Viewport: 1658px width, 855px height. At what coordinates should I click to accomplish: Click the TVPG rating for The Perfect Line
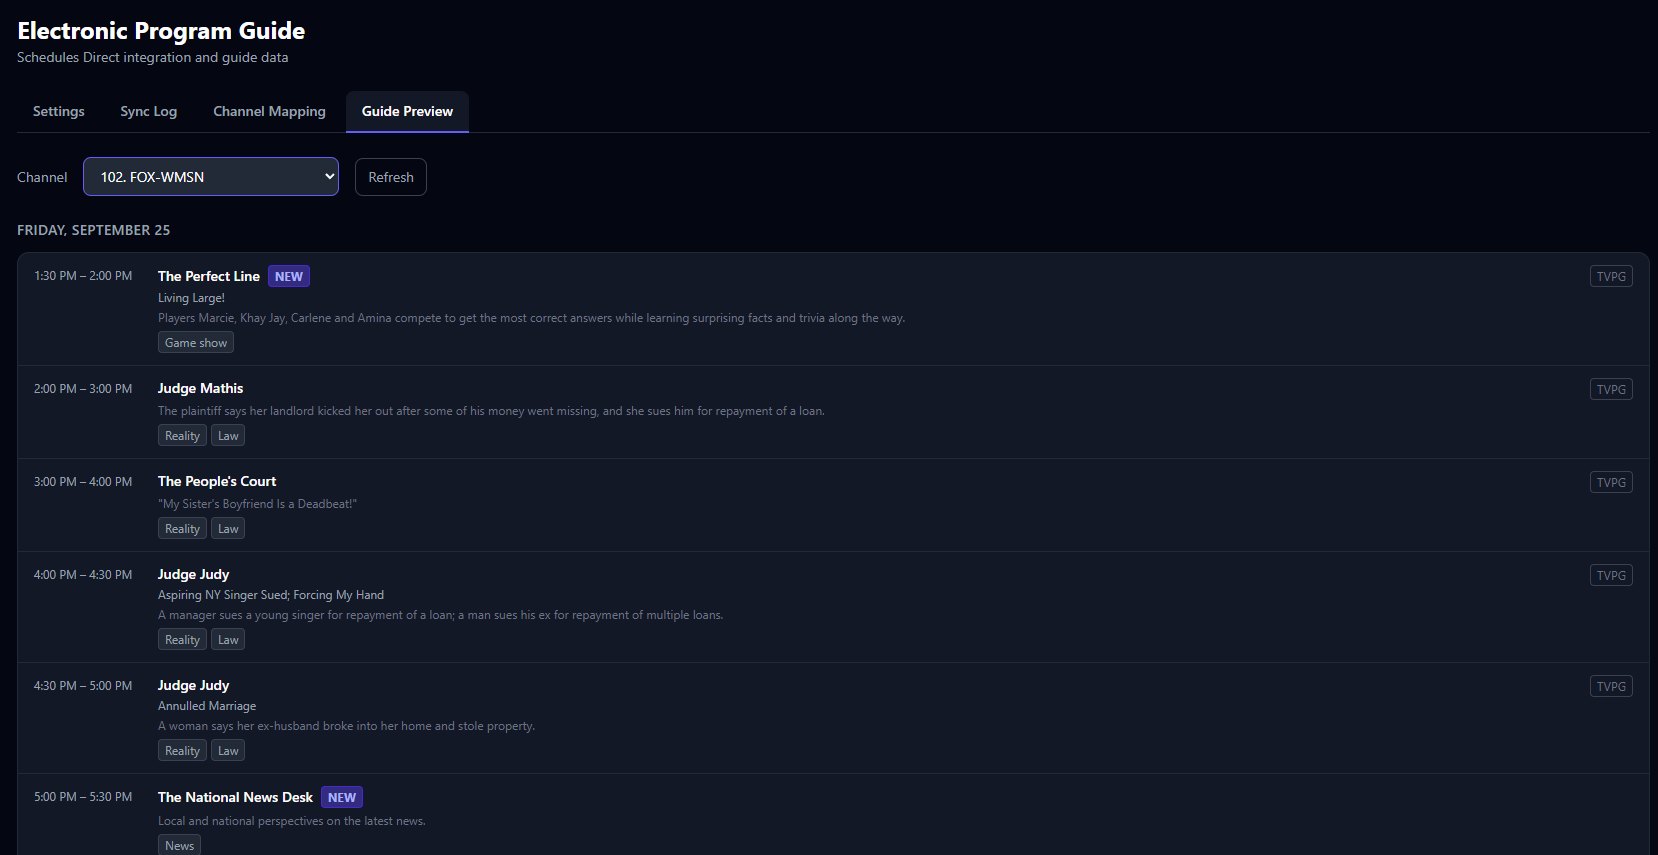click(x=1611, y=276)
